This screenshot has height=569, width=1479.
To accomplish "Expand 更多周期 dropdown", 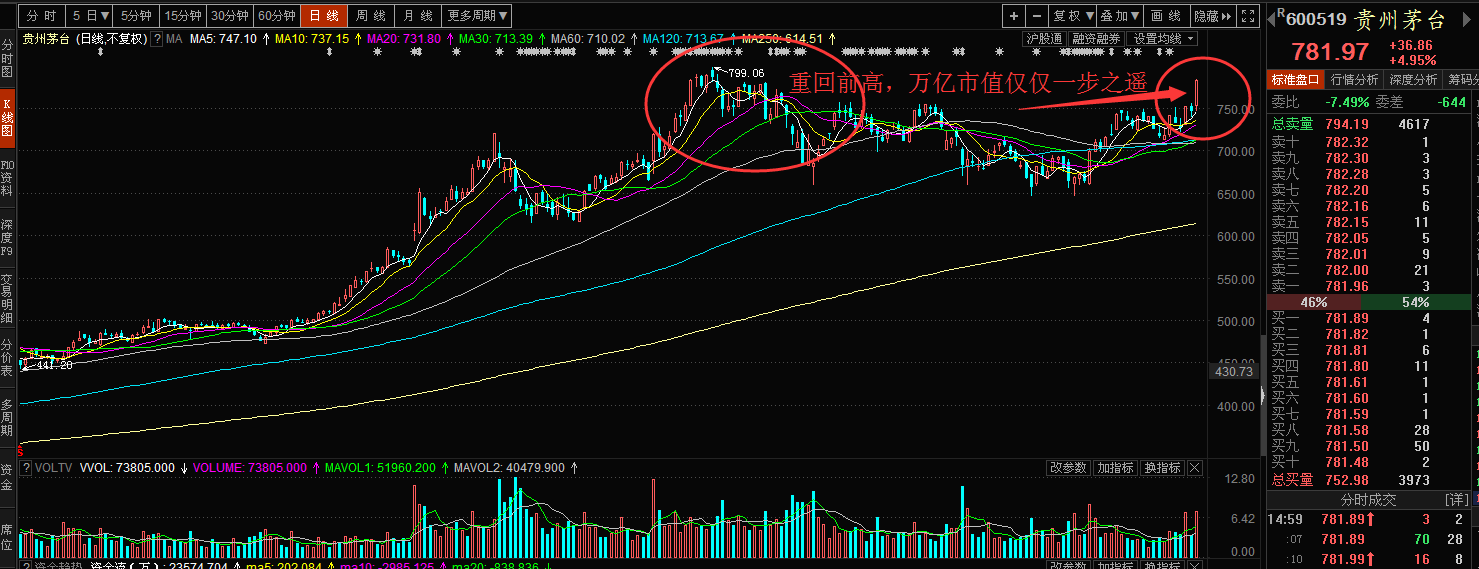I will click(x=477, y=16).
